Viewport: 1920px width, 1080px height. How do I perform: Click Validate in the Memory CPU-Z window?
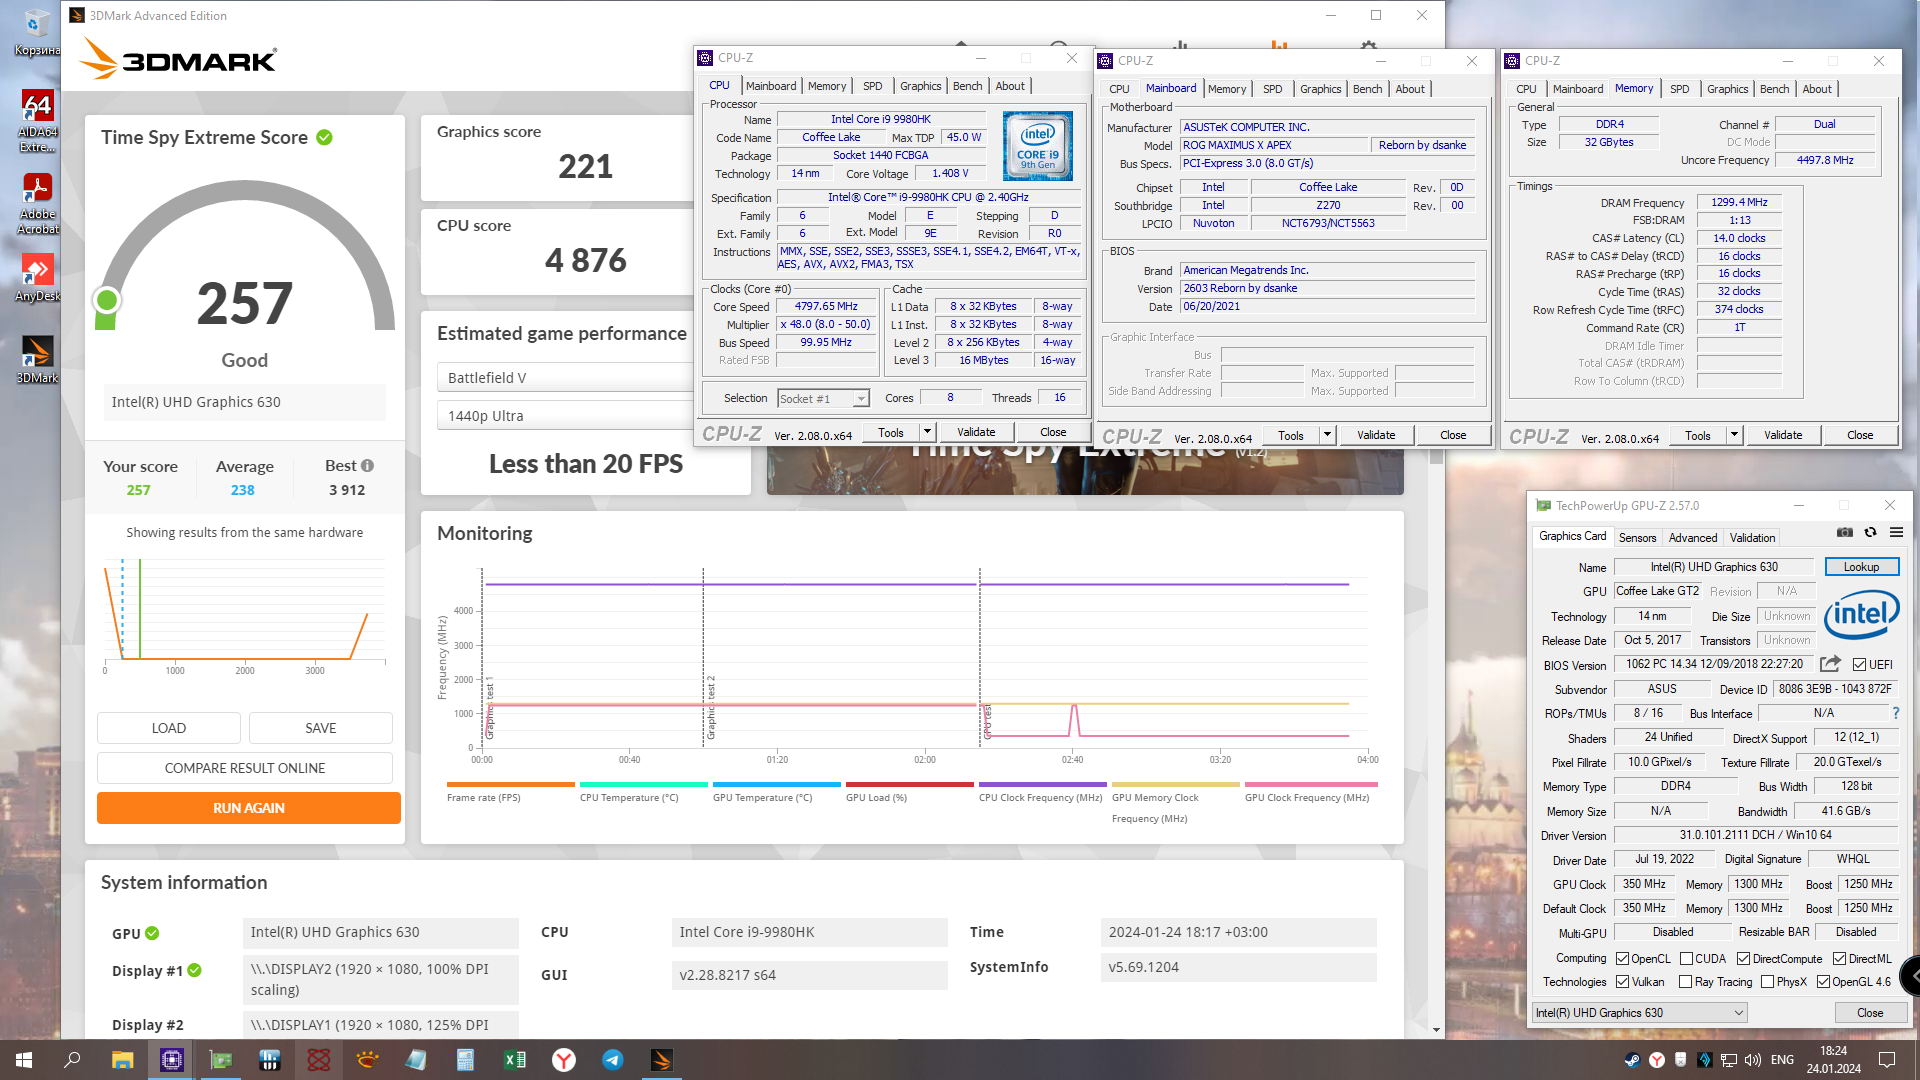(1783, 435)
